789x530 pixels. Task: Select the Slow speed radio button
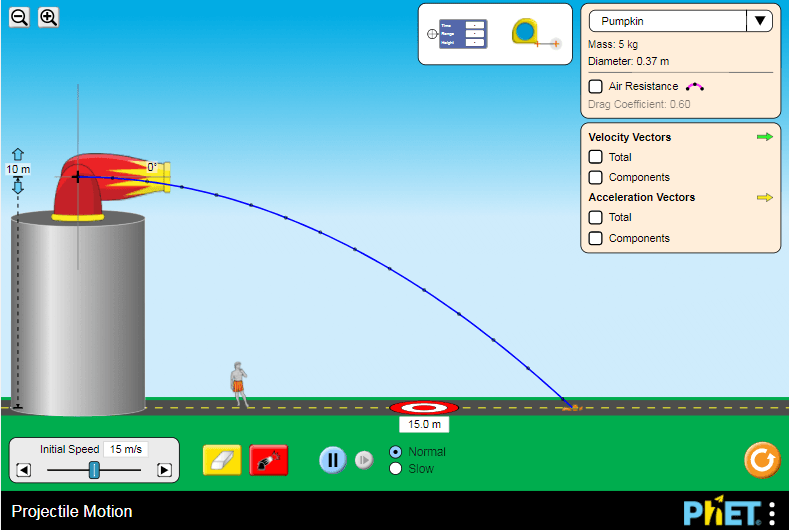point(395,468)
